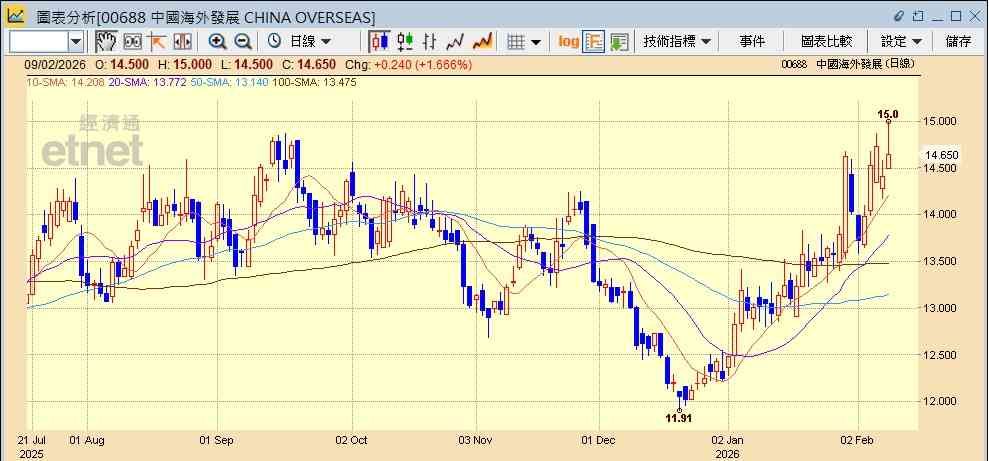Switch to red-blue candlestick chart style
Viewport: 989px width, 461px height.
(x=379, y=42)
